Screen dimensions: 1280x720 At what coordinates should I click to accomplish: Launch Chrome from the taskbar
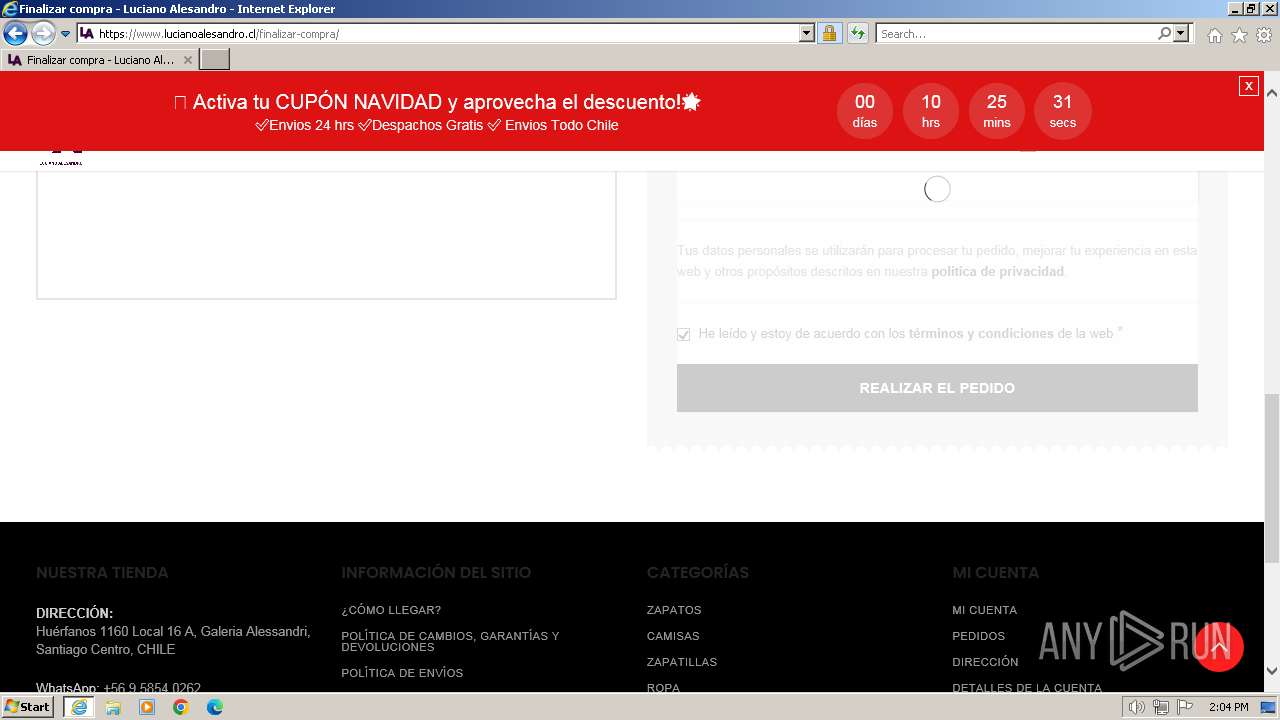(181, 707)
